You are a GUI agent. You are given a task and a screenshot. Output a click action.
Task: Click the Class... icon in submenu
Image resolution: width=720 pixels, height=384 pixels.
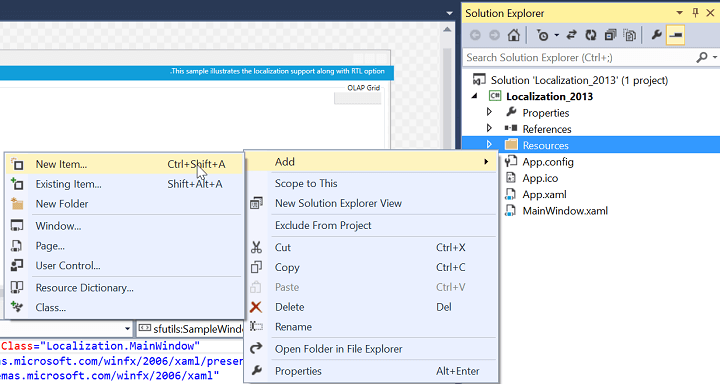tap(17, 307)
